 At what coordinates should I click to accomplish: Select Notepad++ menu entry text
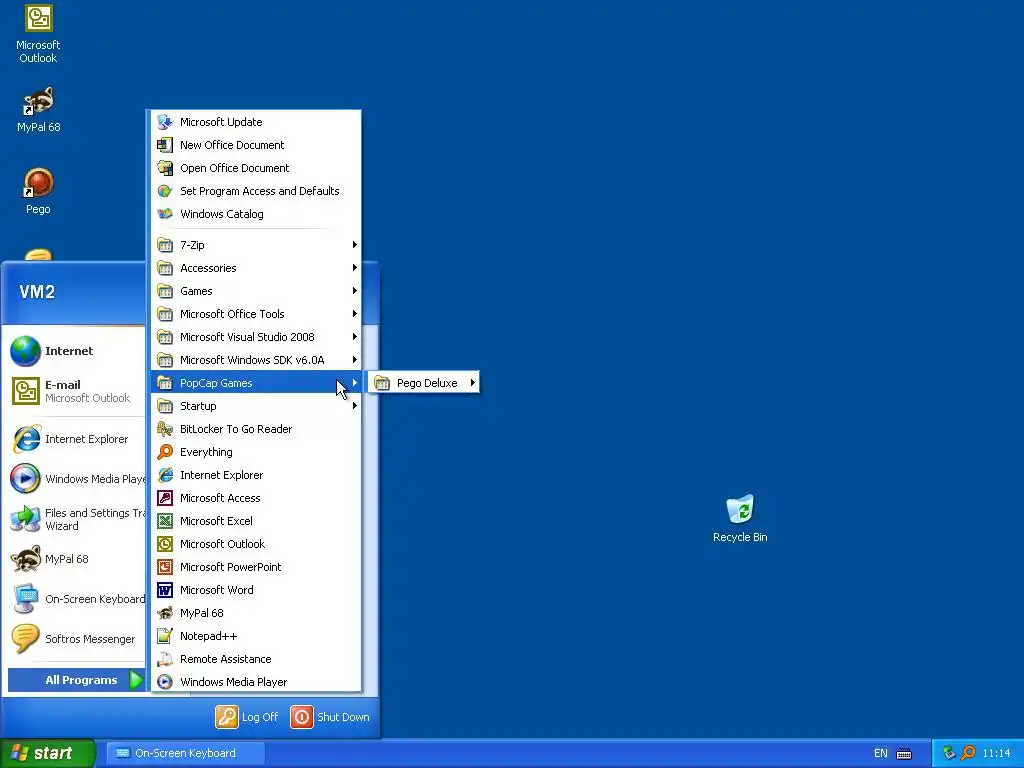click(x=208, y=636)
